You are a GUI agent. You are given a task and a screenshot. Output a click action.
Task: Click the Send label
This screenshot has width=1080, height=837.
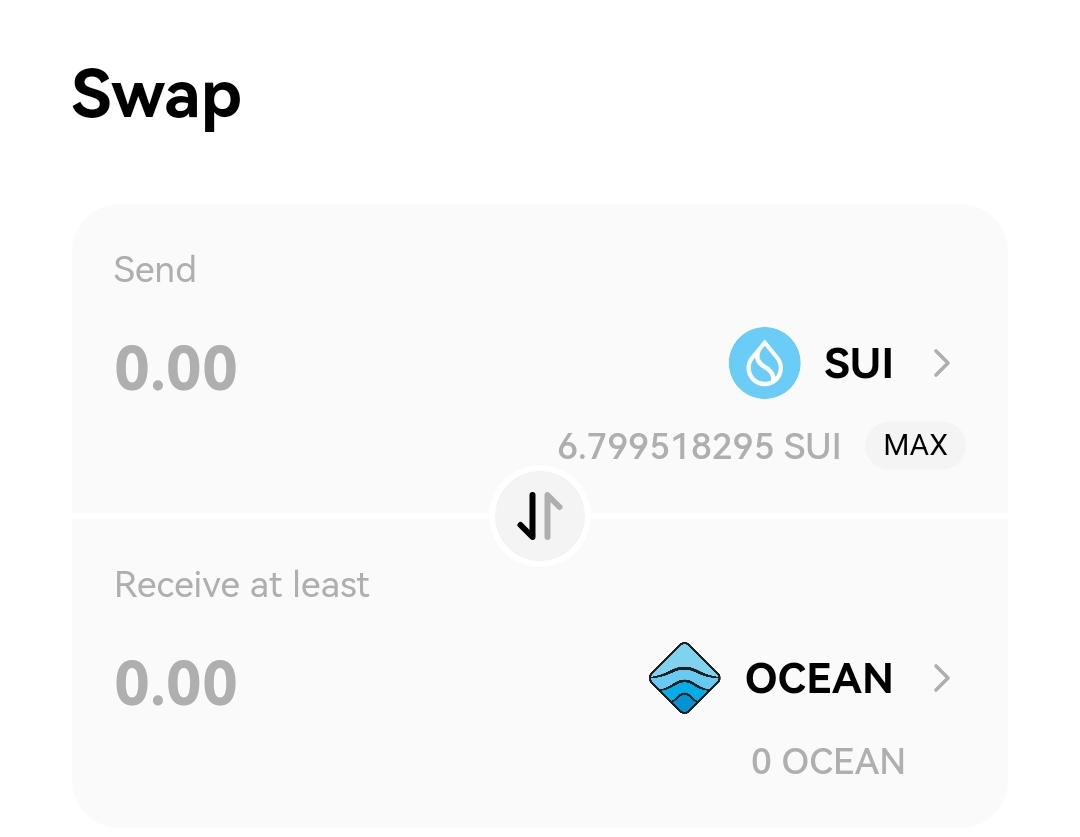pos(155,270)
